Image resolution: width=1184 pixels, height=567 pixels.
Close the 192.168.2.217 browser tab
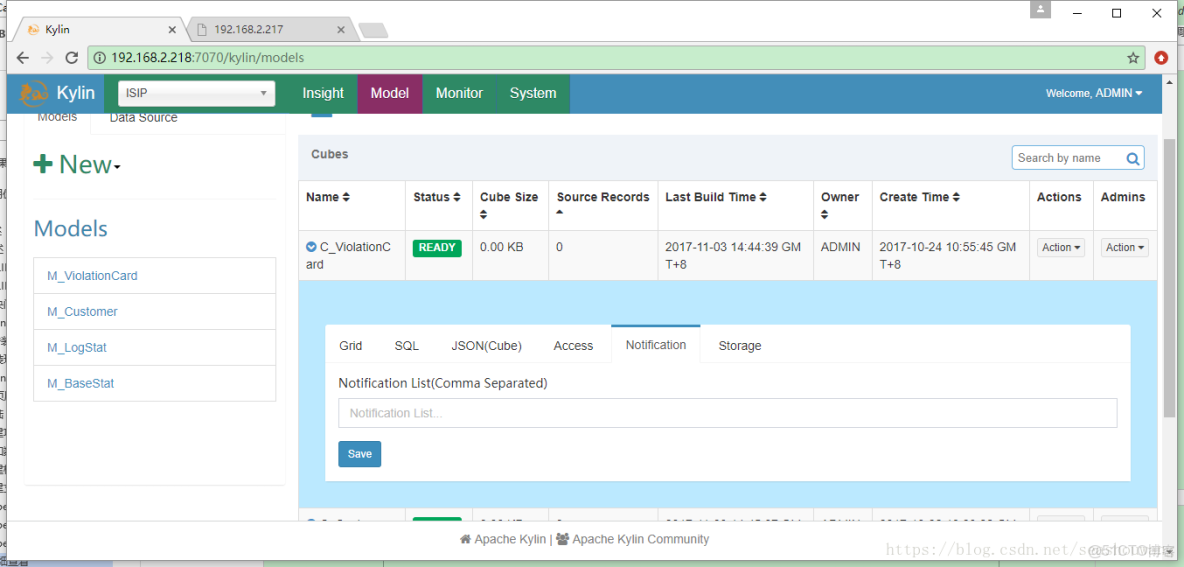(x=341, y=30)
